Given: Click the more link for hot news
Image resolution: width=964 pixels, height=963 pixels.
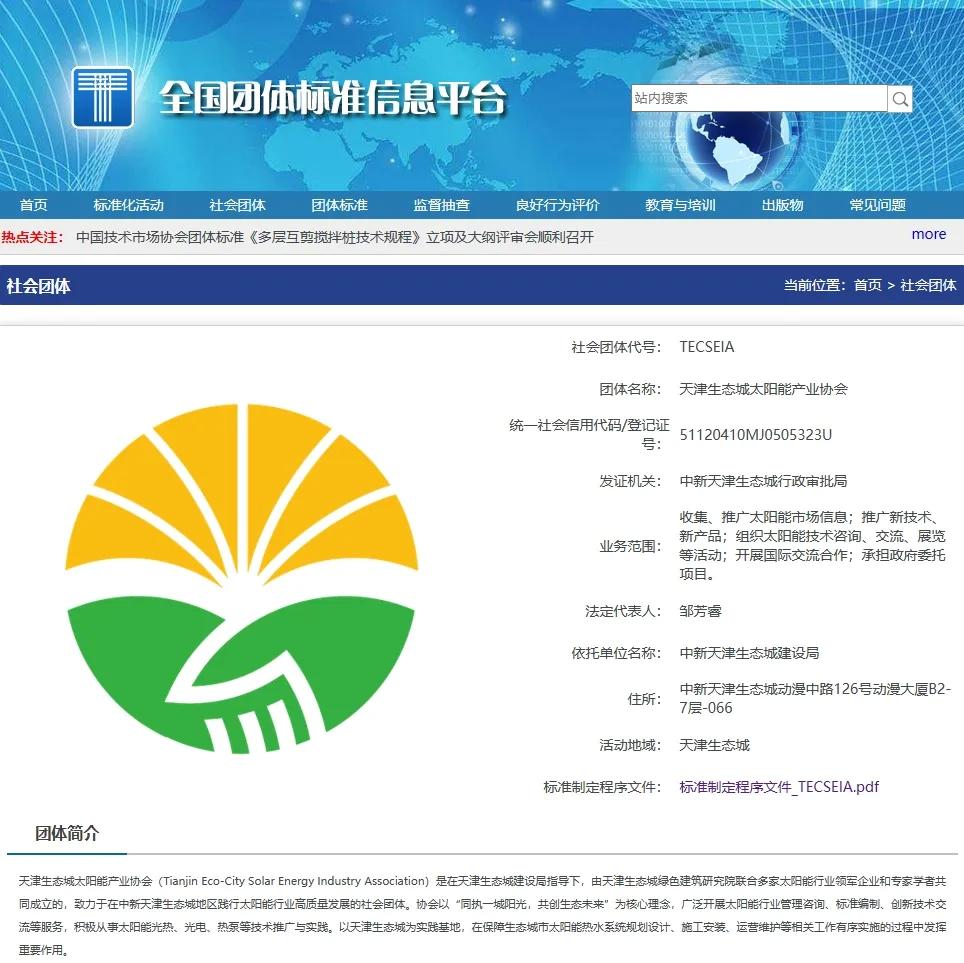Looking at the screenshot, I should tap(928, 234).
